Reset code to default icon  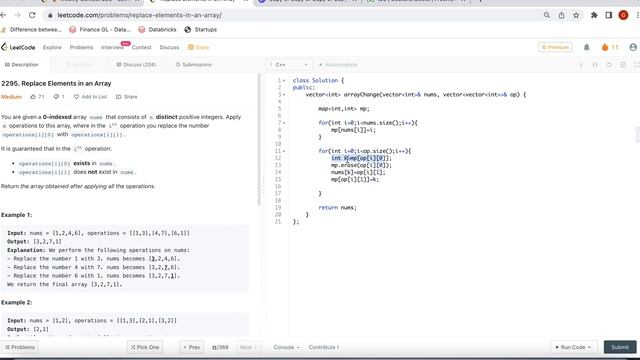[609, 65]
